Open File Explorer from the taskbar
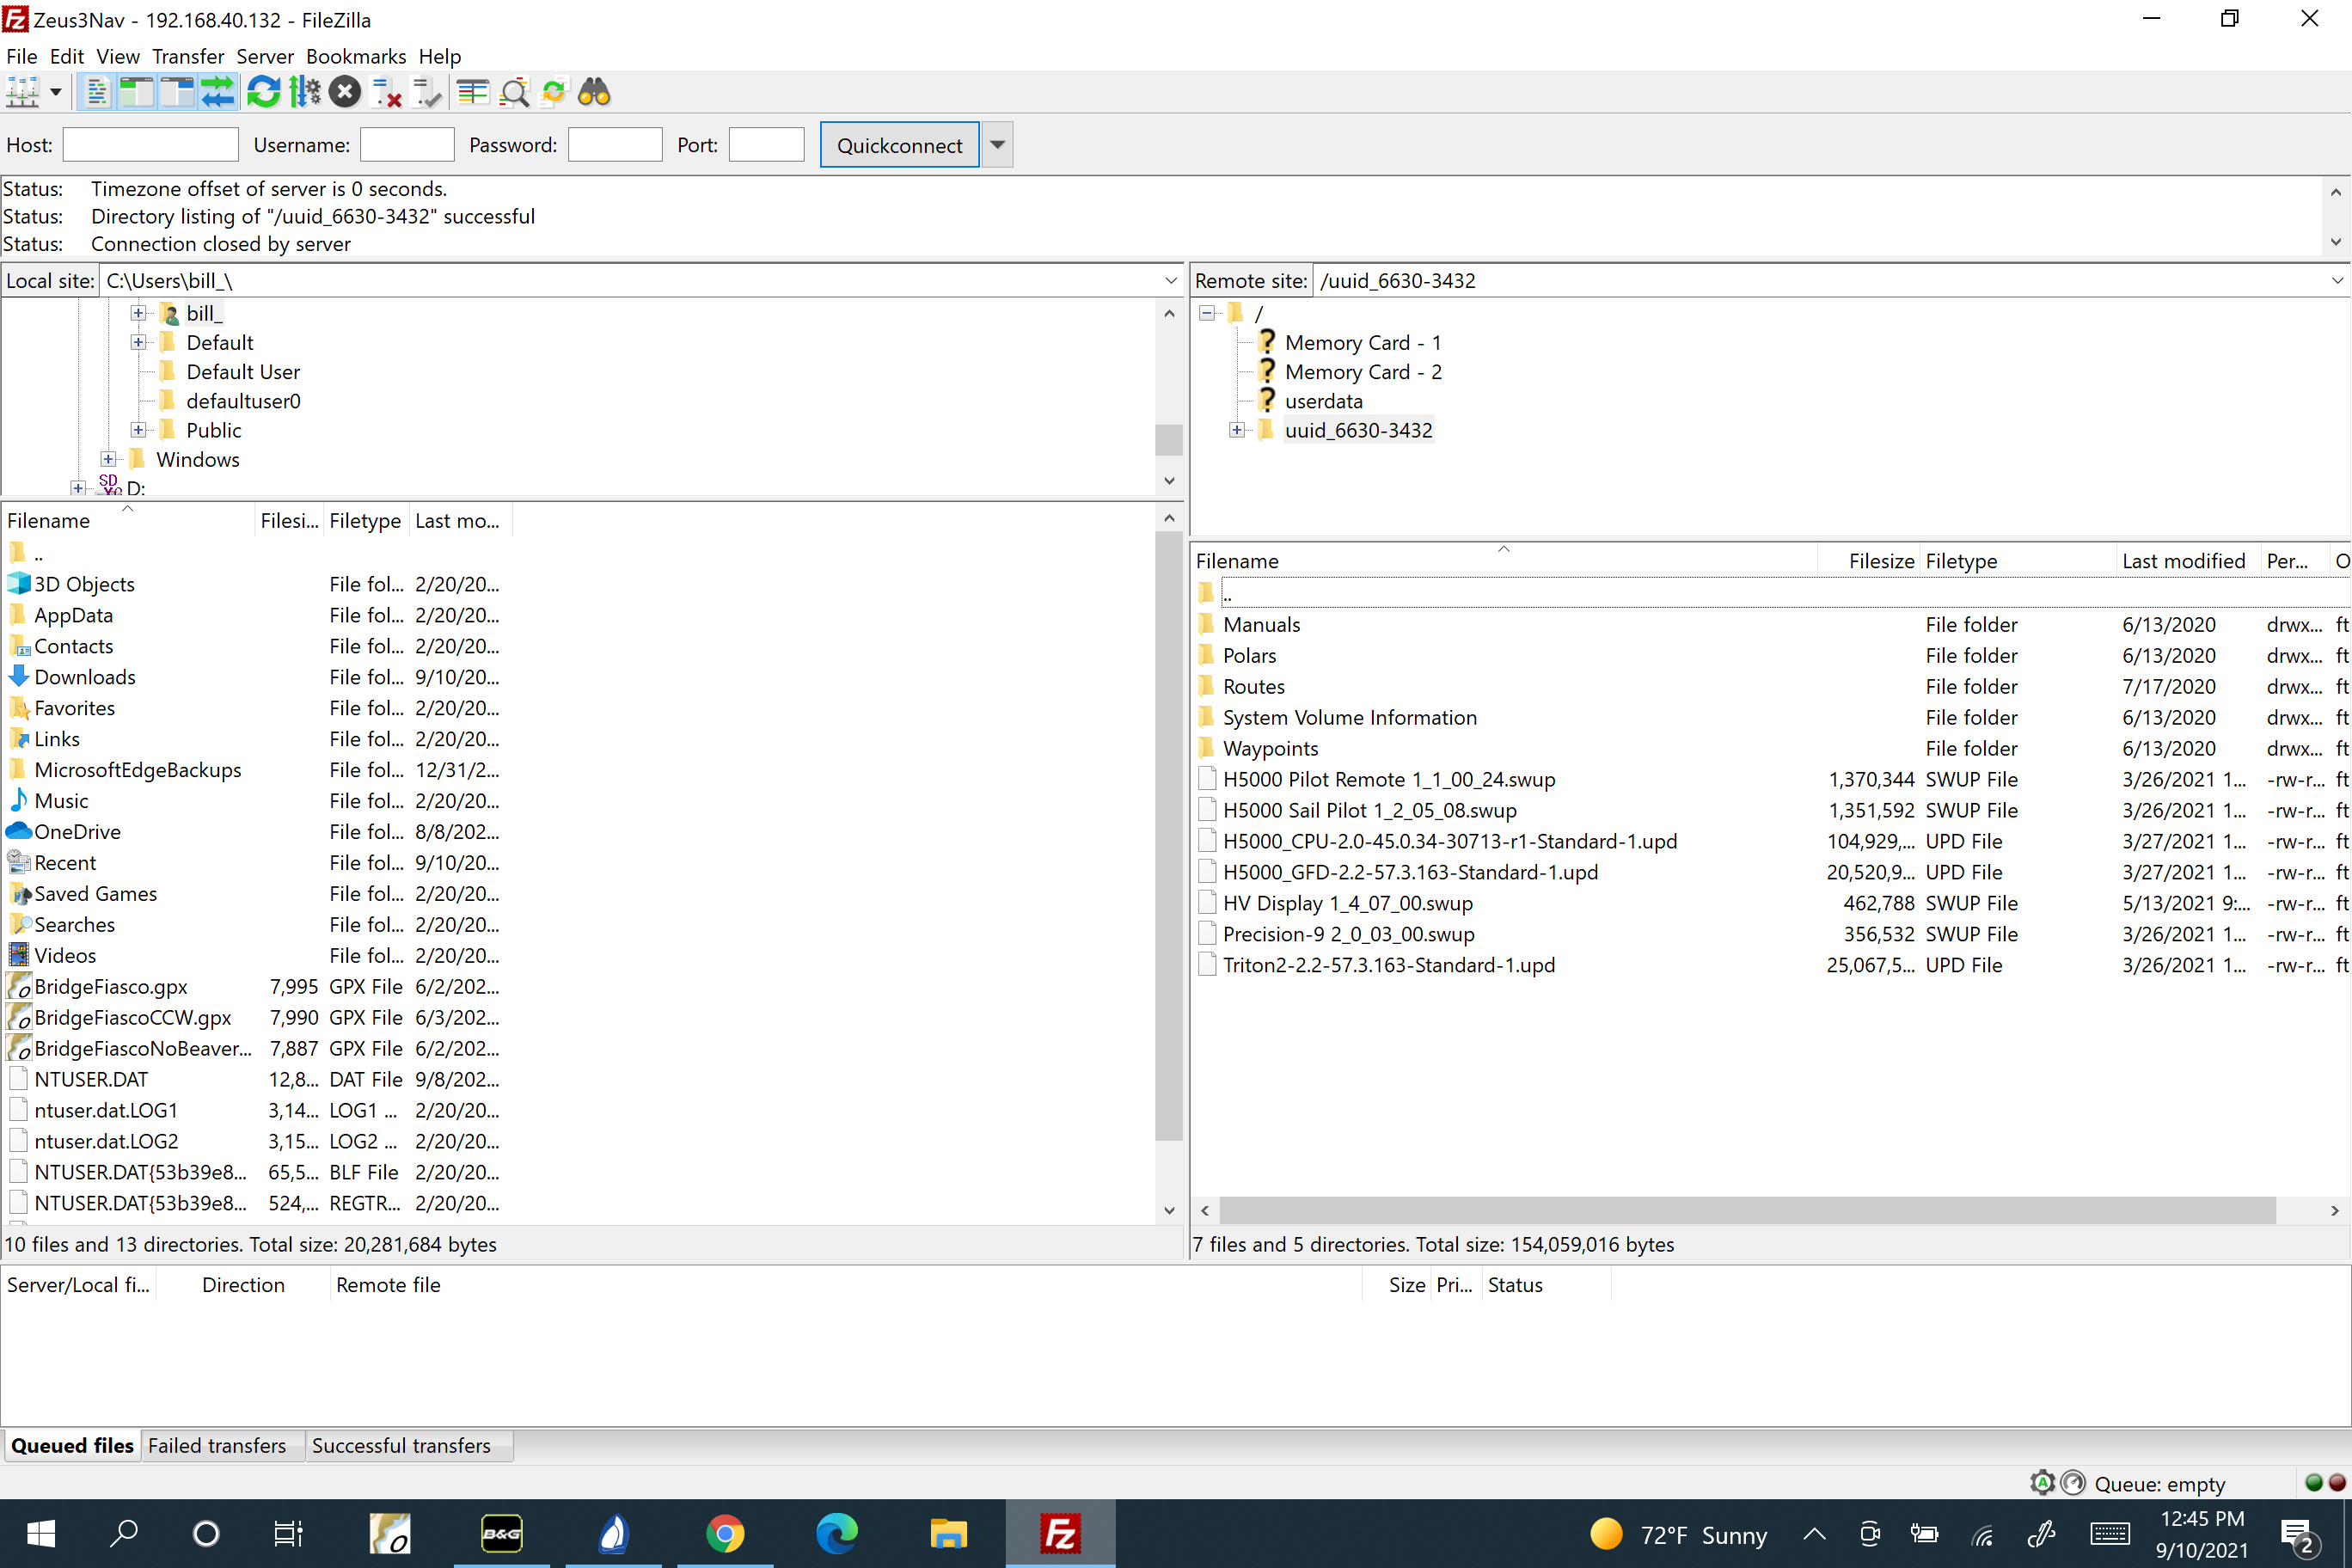This screenshot has width=2352, height=1568. click(948, 1533)
